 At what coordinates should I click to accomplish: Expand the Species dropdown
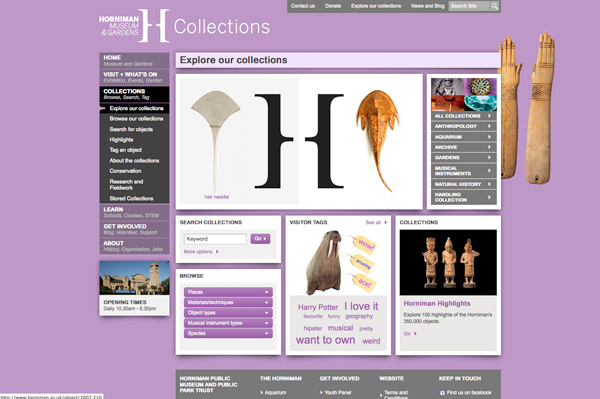(228, 333)
